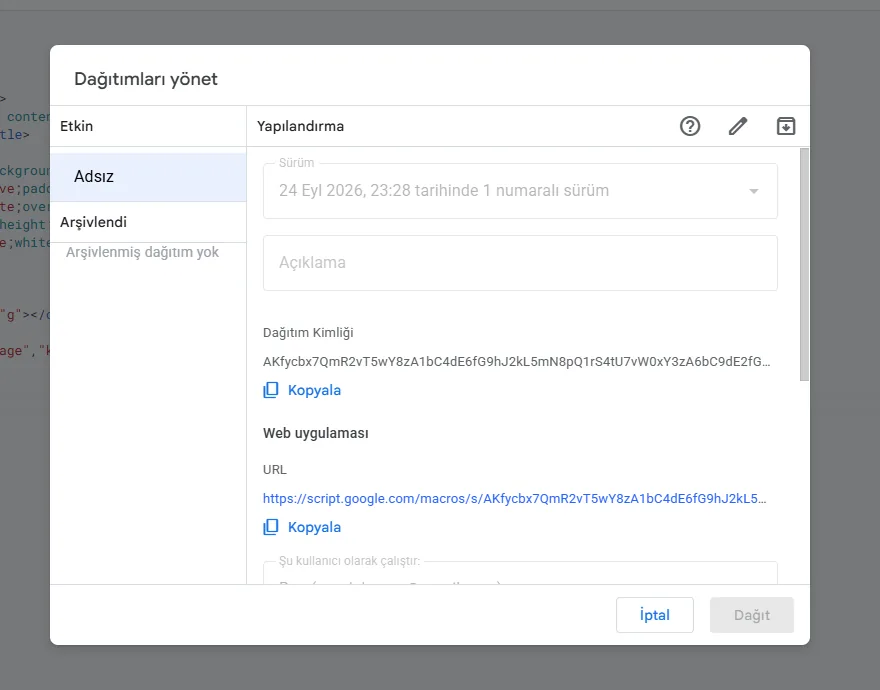Click the Dağıtım Kimliği ID text
This screenshot has height=690, width=880.
tap(516, 362)
